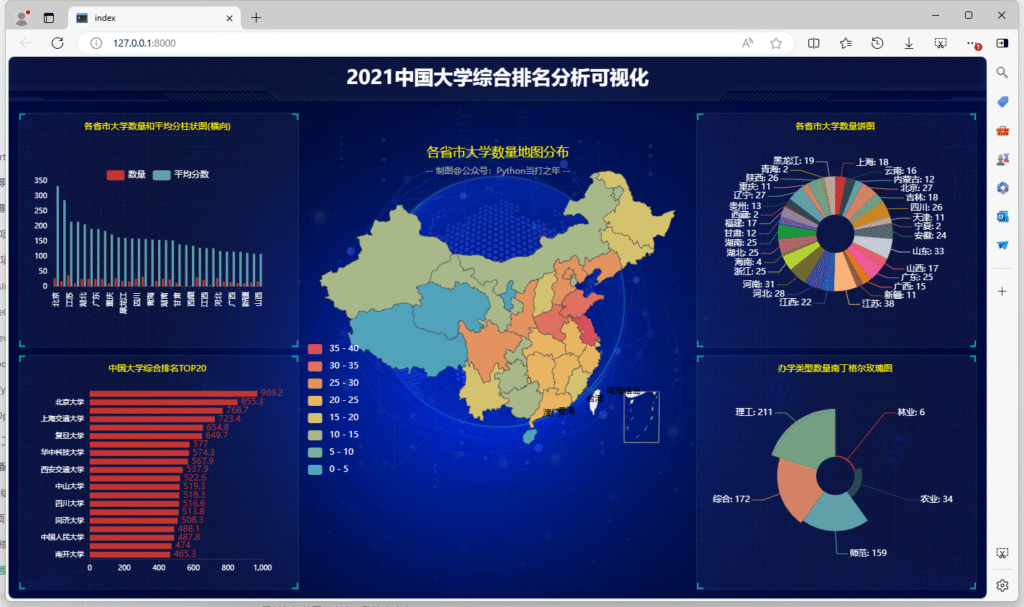Activate the Split screen toolbar icon
1024x607 pixels.
click(x=814, y=44)
